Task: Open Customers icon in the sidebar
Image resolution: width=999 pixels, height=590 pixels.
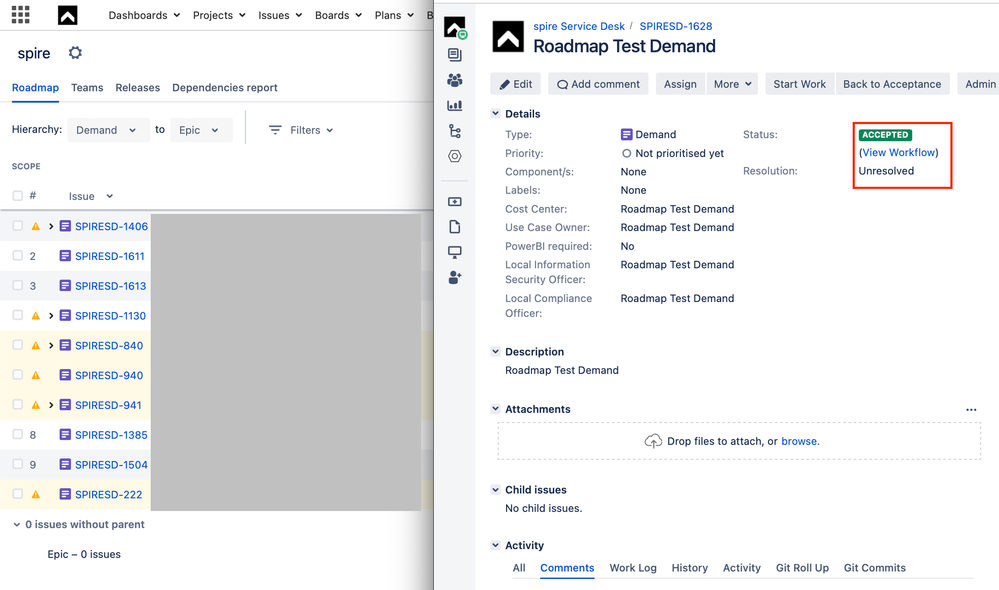Action: [455, 80]
